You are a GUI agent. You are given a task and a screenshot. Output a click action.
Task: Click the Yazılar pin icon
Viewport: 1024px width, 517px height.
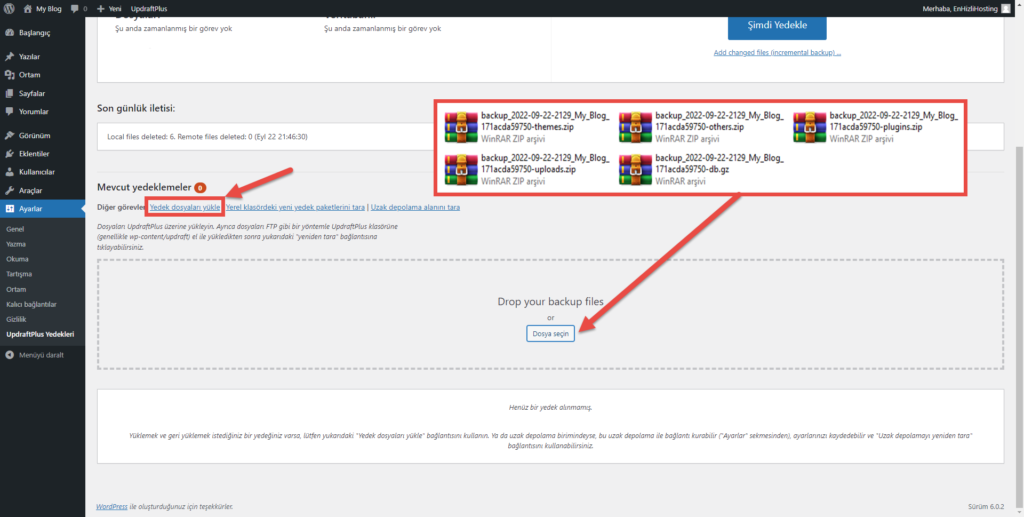10,57
